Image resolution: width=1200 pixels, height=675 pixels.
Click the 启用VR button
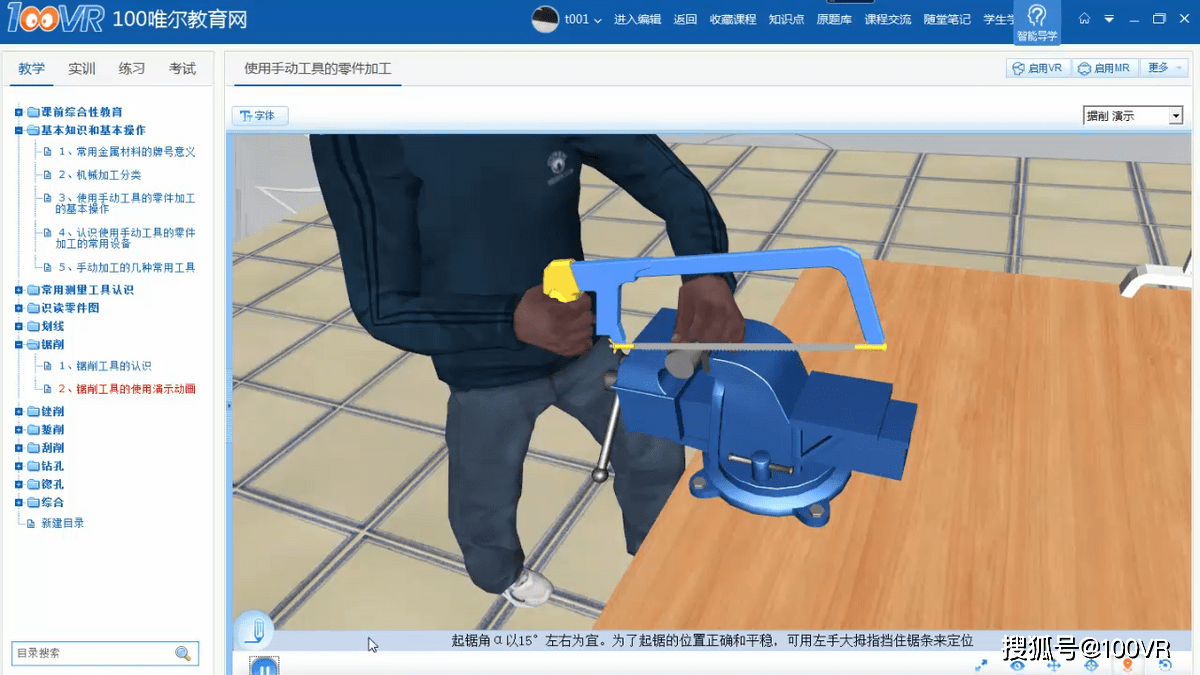[x=1038, y=68]
